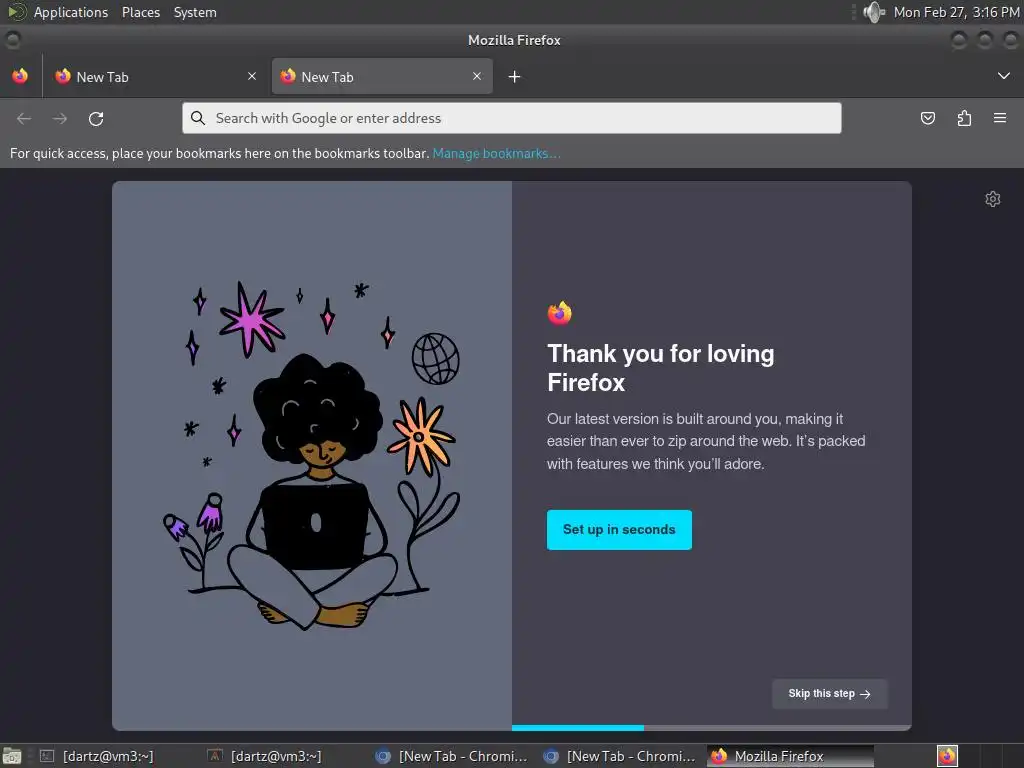
Task: Open the Firefox application menu
Action: [x=1000, y=118]
